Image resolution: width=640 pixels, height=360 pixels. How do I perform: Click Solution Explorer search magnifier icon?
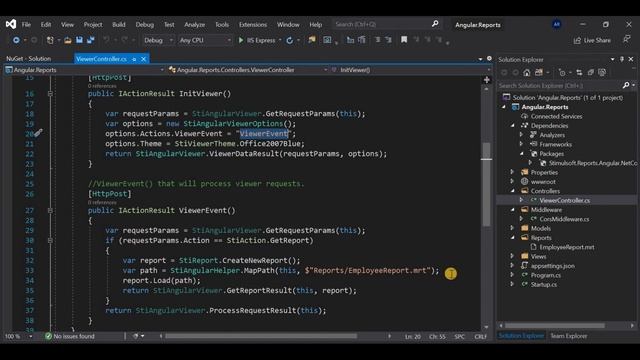point(626,85)
